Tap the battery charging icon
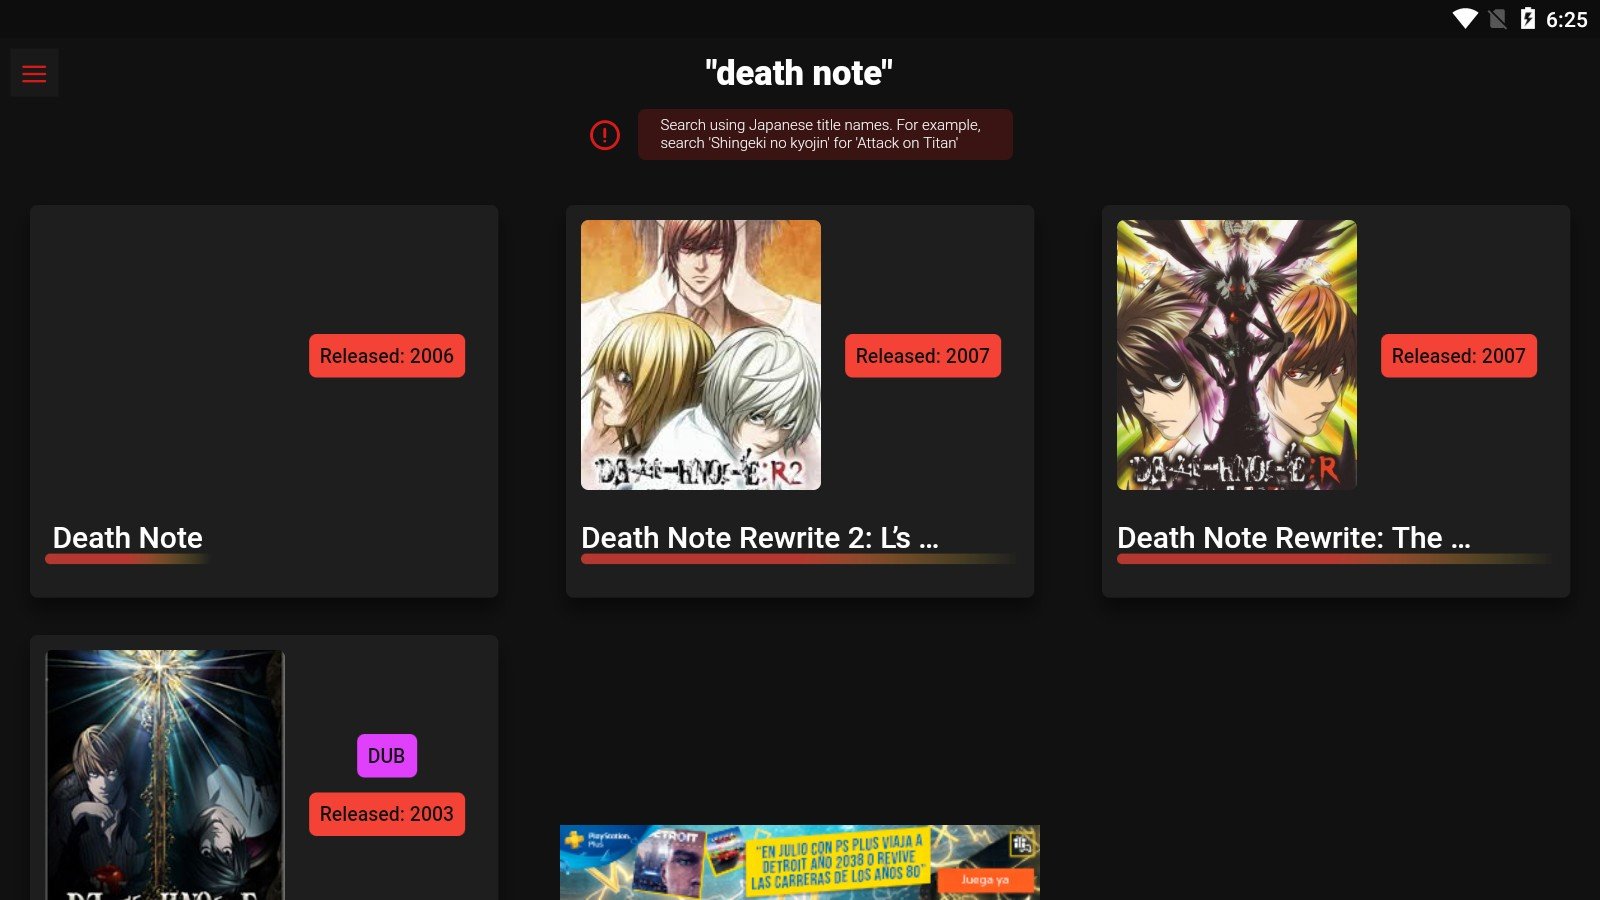1600x900 pixels. pos(1527,19)
